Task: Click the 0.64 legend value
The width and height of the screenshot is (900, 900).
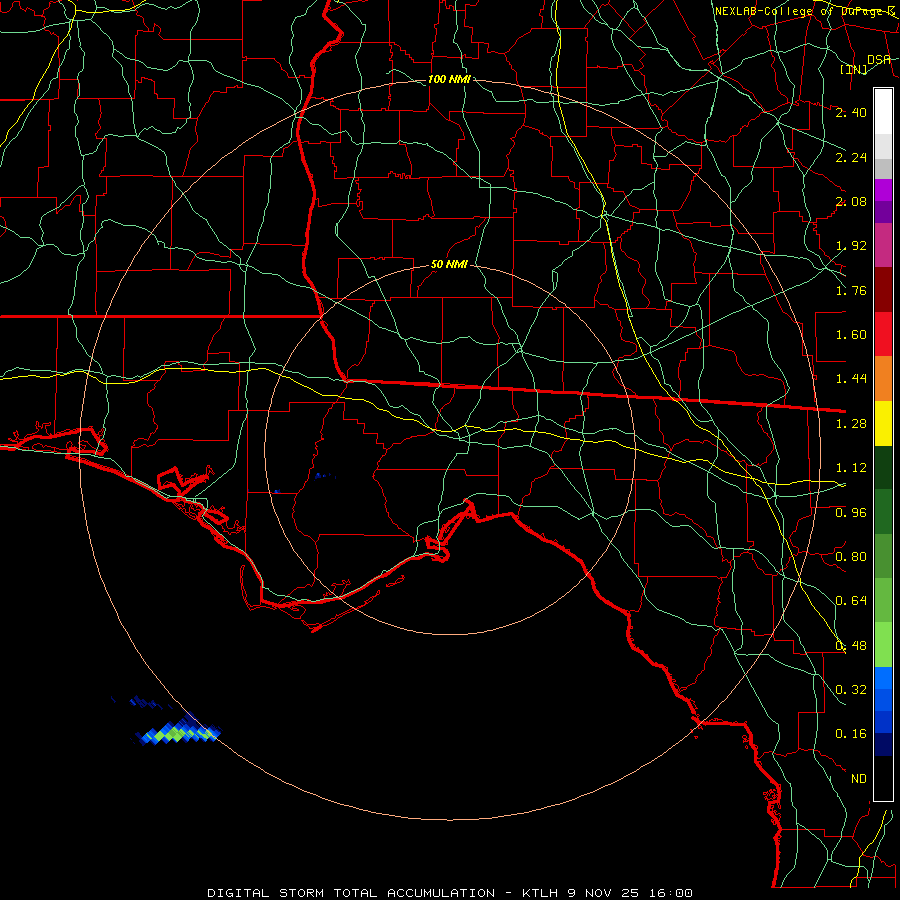Action: tap(851, 601)
